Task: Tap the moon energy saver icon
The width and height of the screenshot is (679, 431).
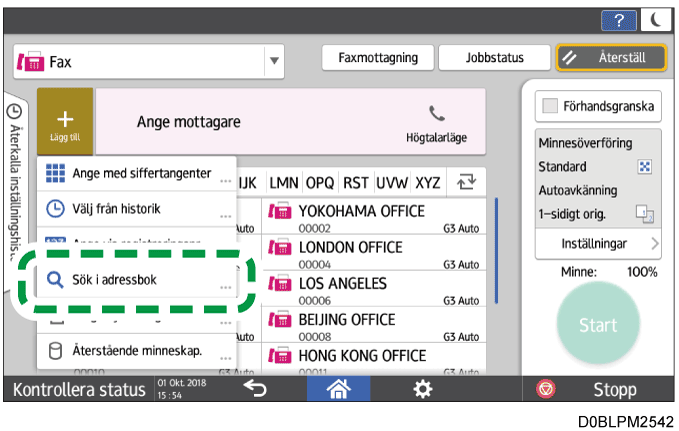Action: click(656, 21)
